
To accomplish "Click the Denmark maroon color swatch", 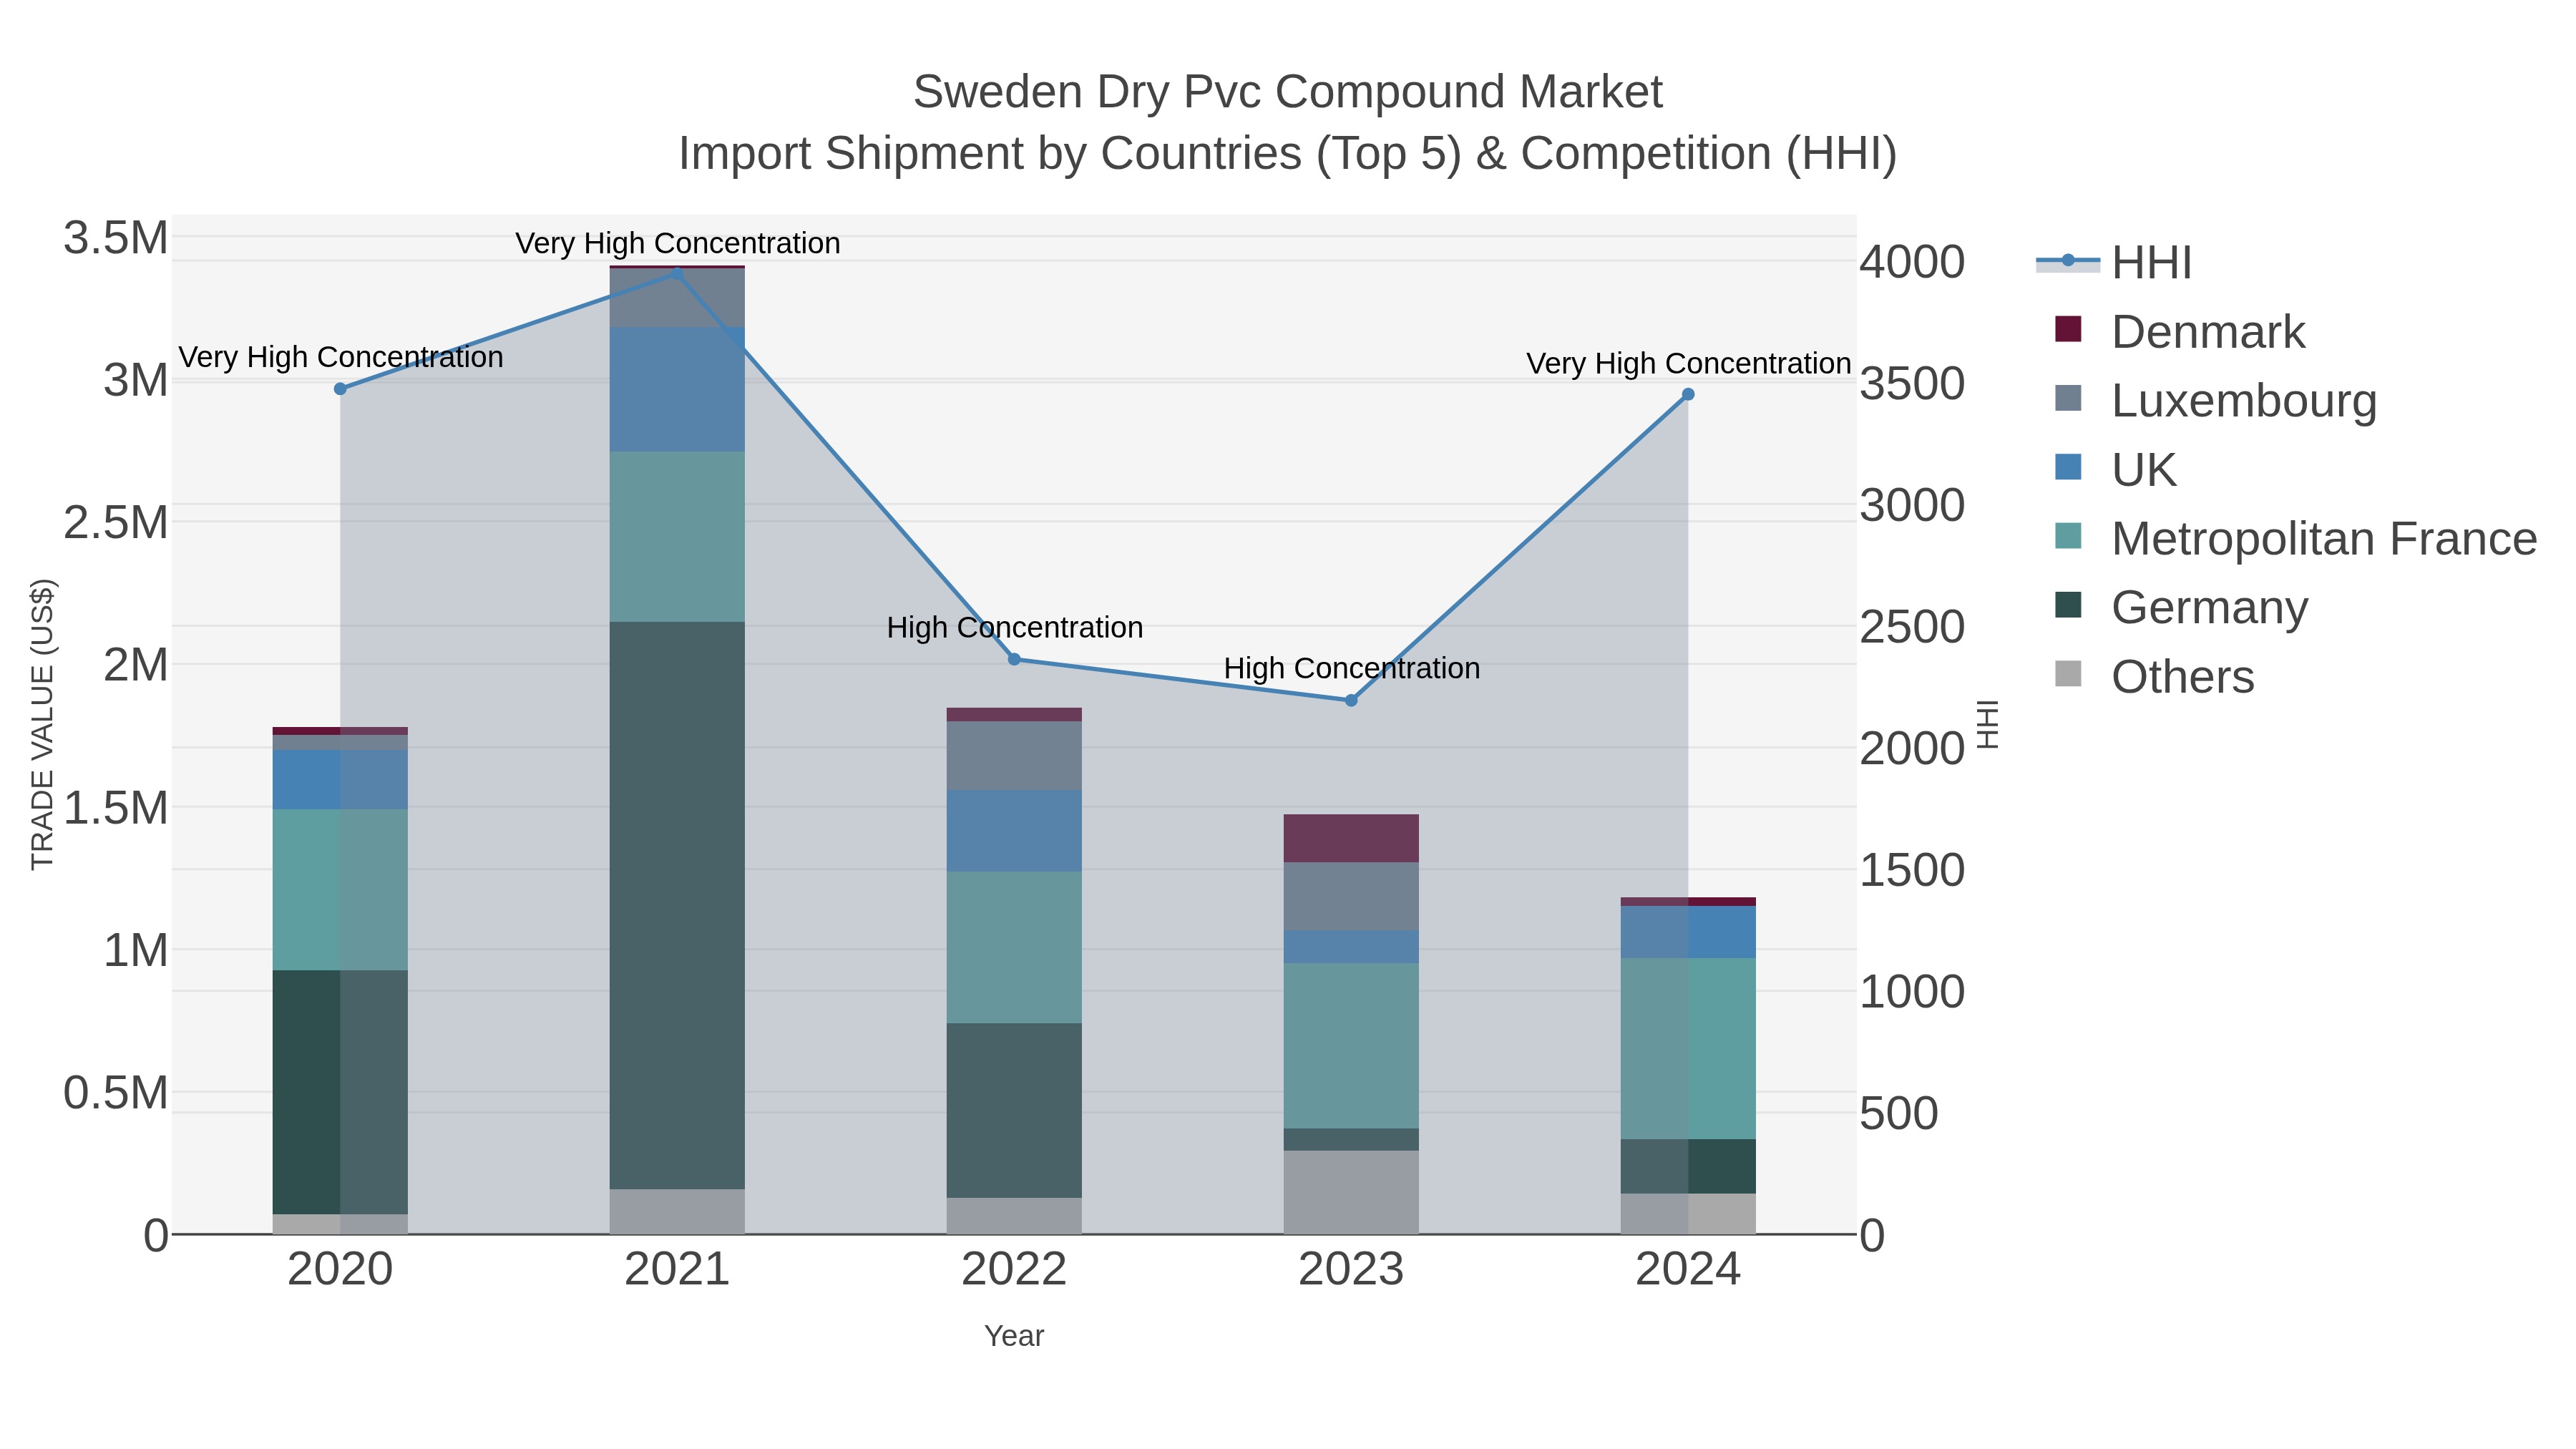I will pyautogui.click(x=2068, y=329).
